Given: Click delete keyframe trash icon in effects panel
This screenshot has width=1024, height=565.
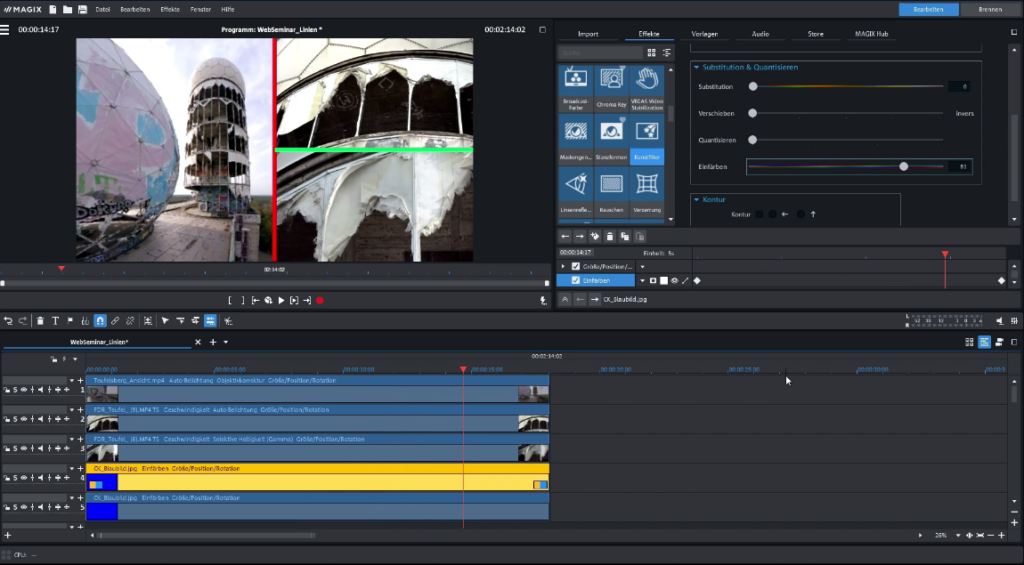Looking at the screenshot, I should pyautogui.click(x=610, y=236).
